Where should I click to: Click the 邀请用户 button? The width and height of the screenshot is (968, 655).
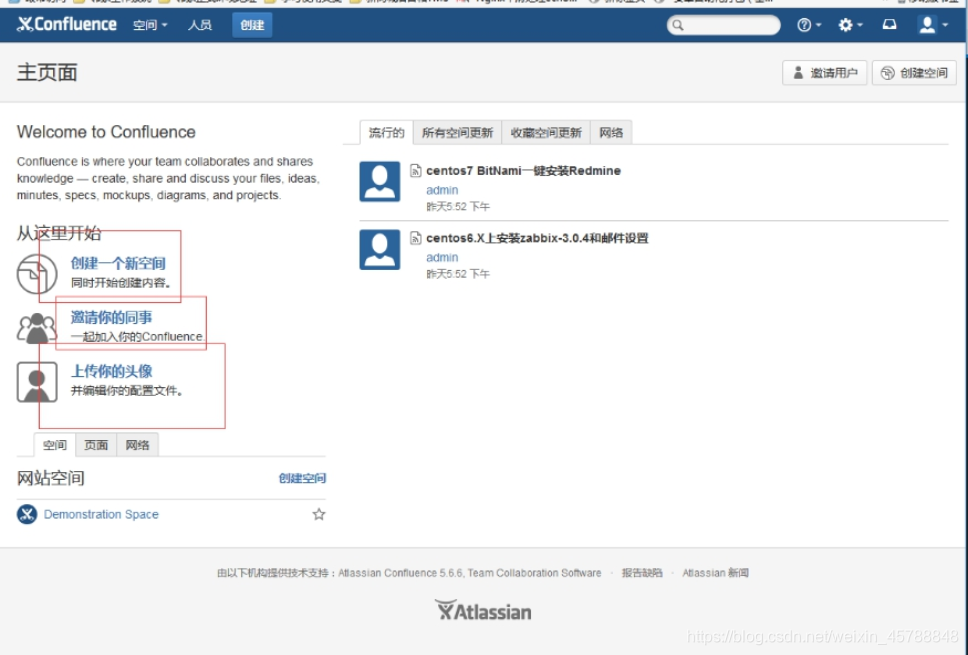point(824,73)
